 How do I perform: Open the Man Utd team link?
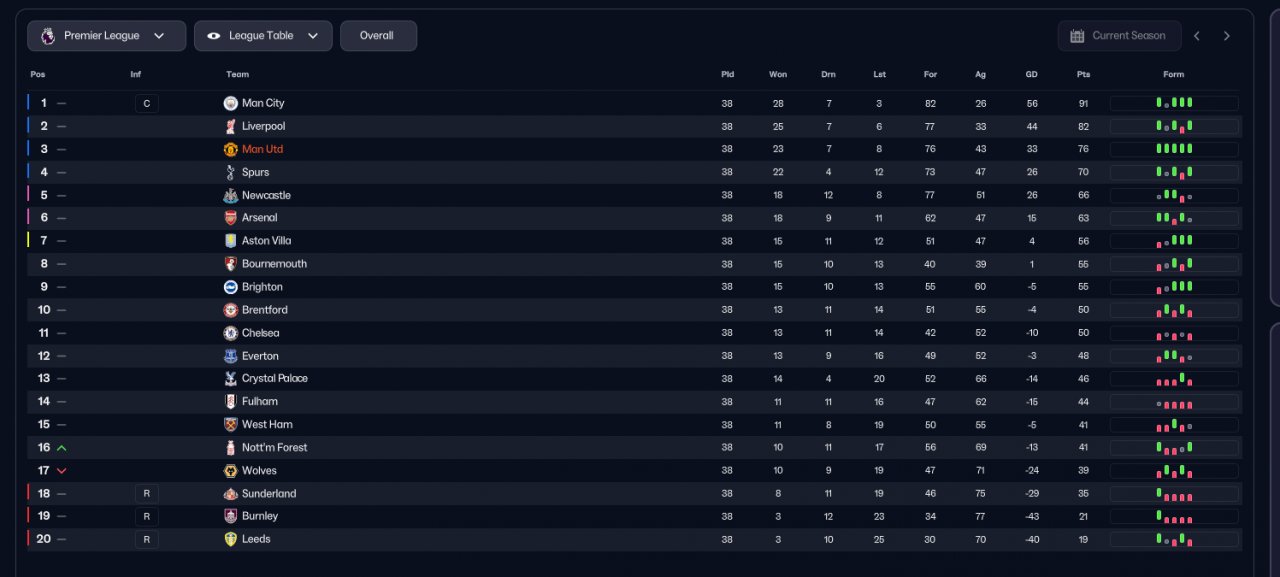262,149
